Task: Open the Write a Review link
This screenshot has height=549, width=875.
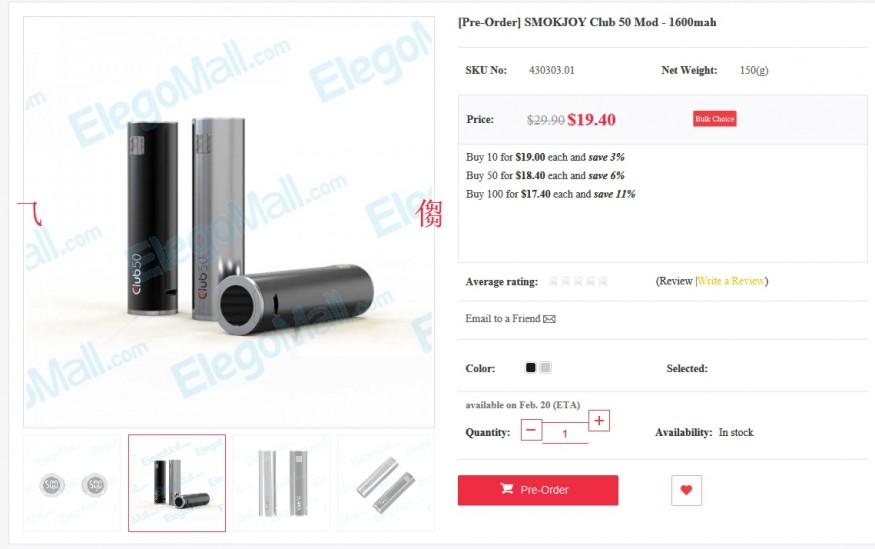Action: [731, 281]
